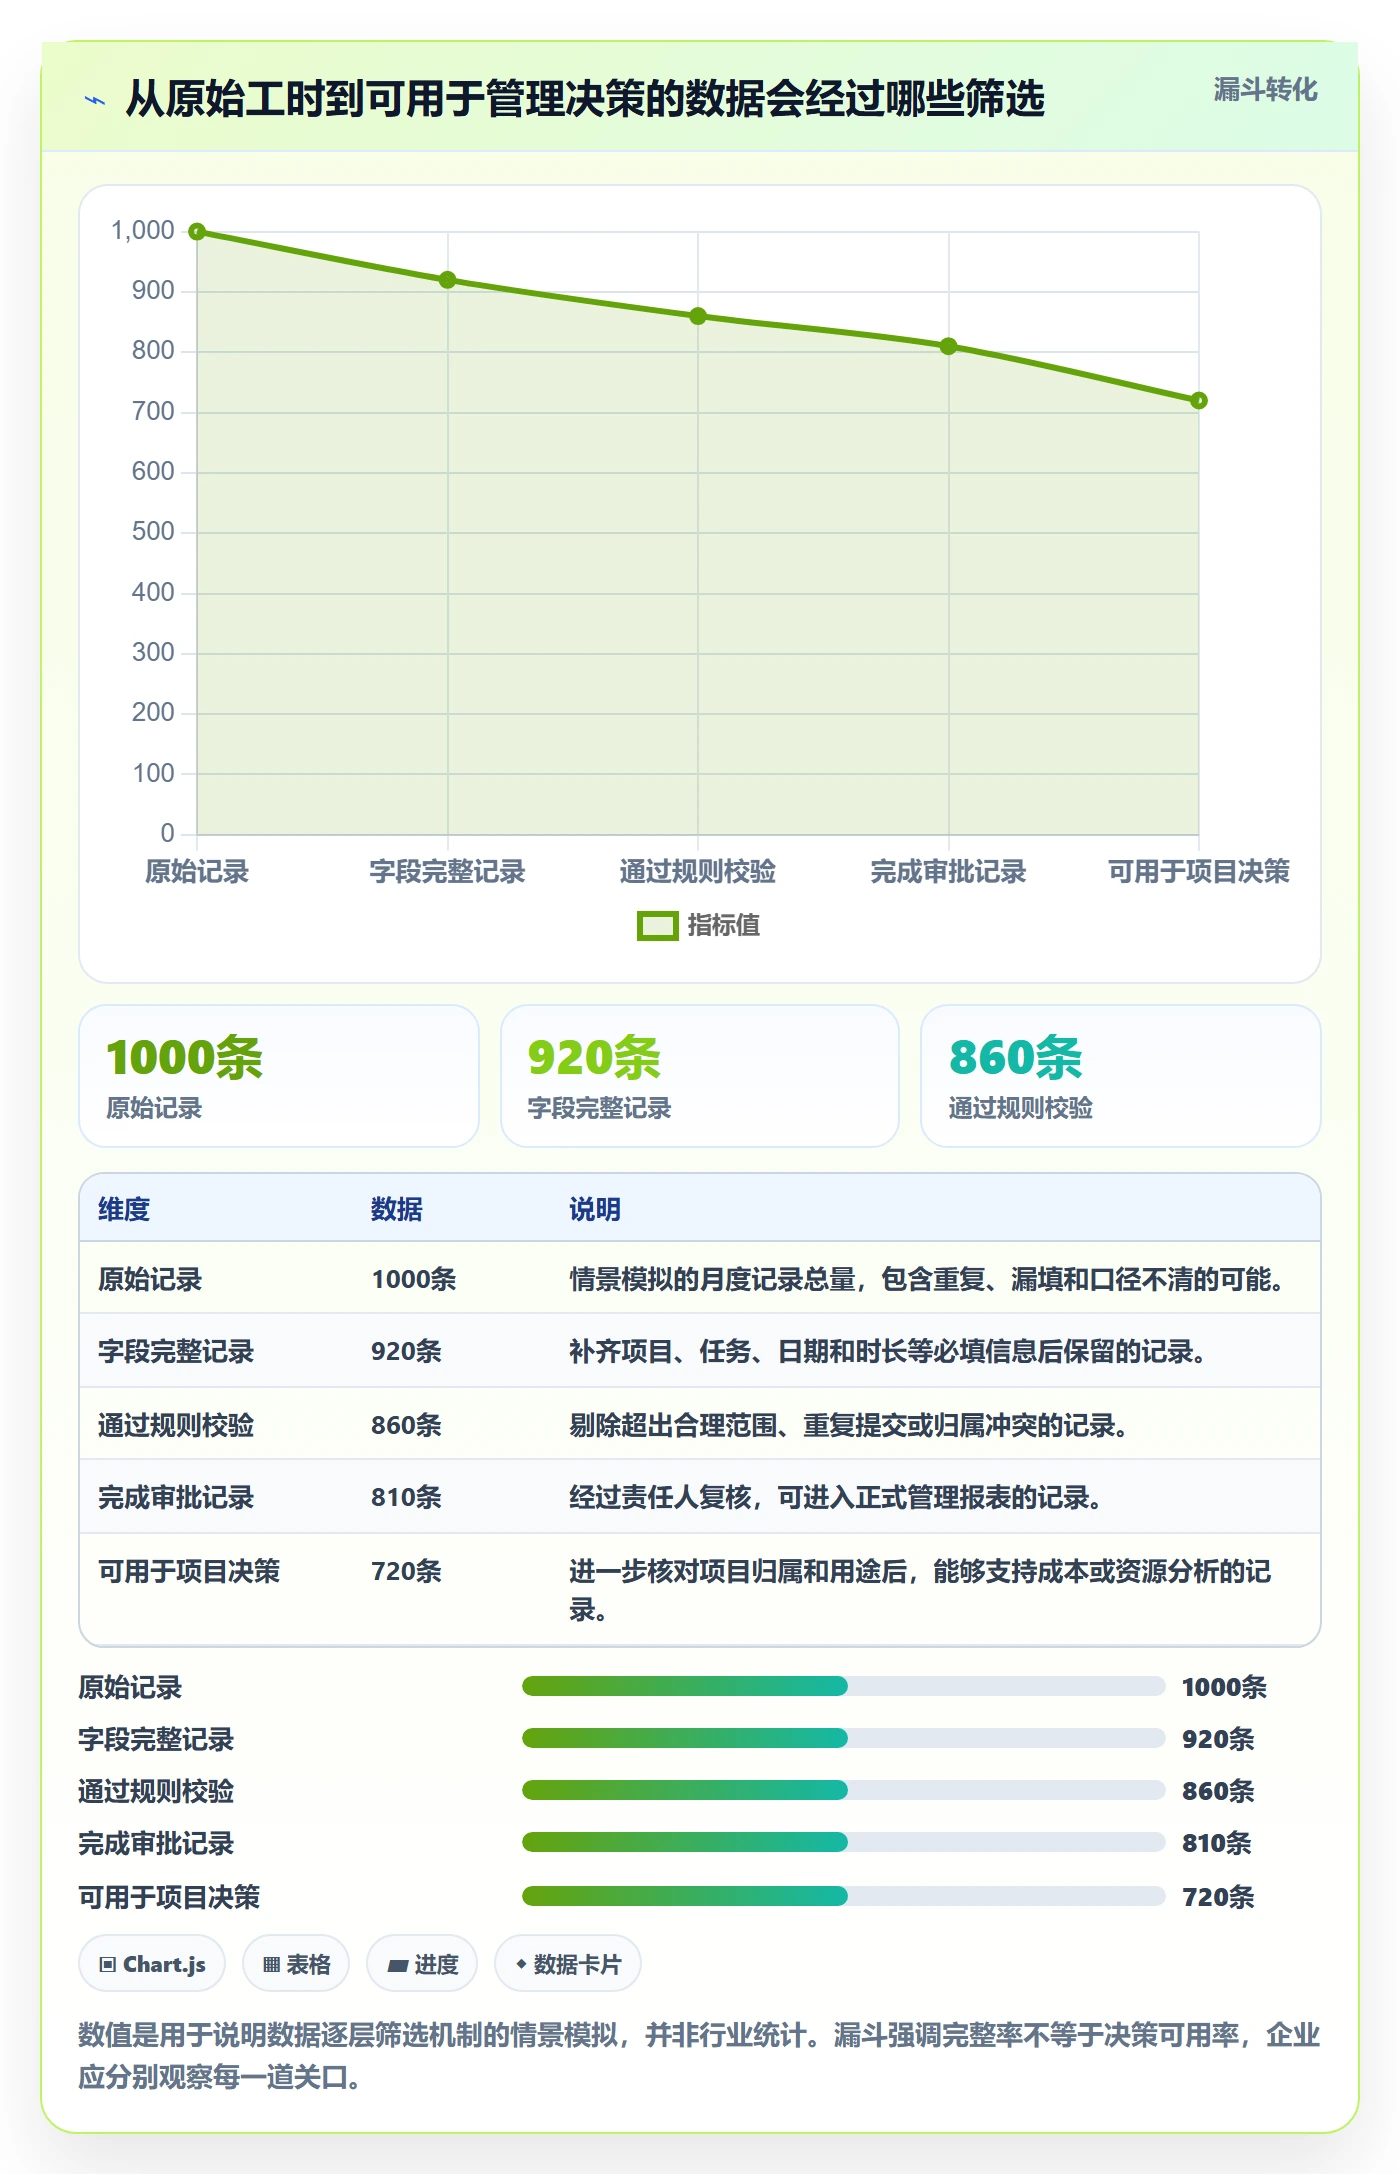Click the 1000条 cell in the table

[414, 1279]
